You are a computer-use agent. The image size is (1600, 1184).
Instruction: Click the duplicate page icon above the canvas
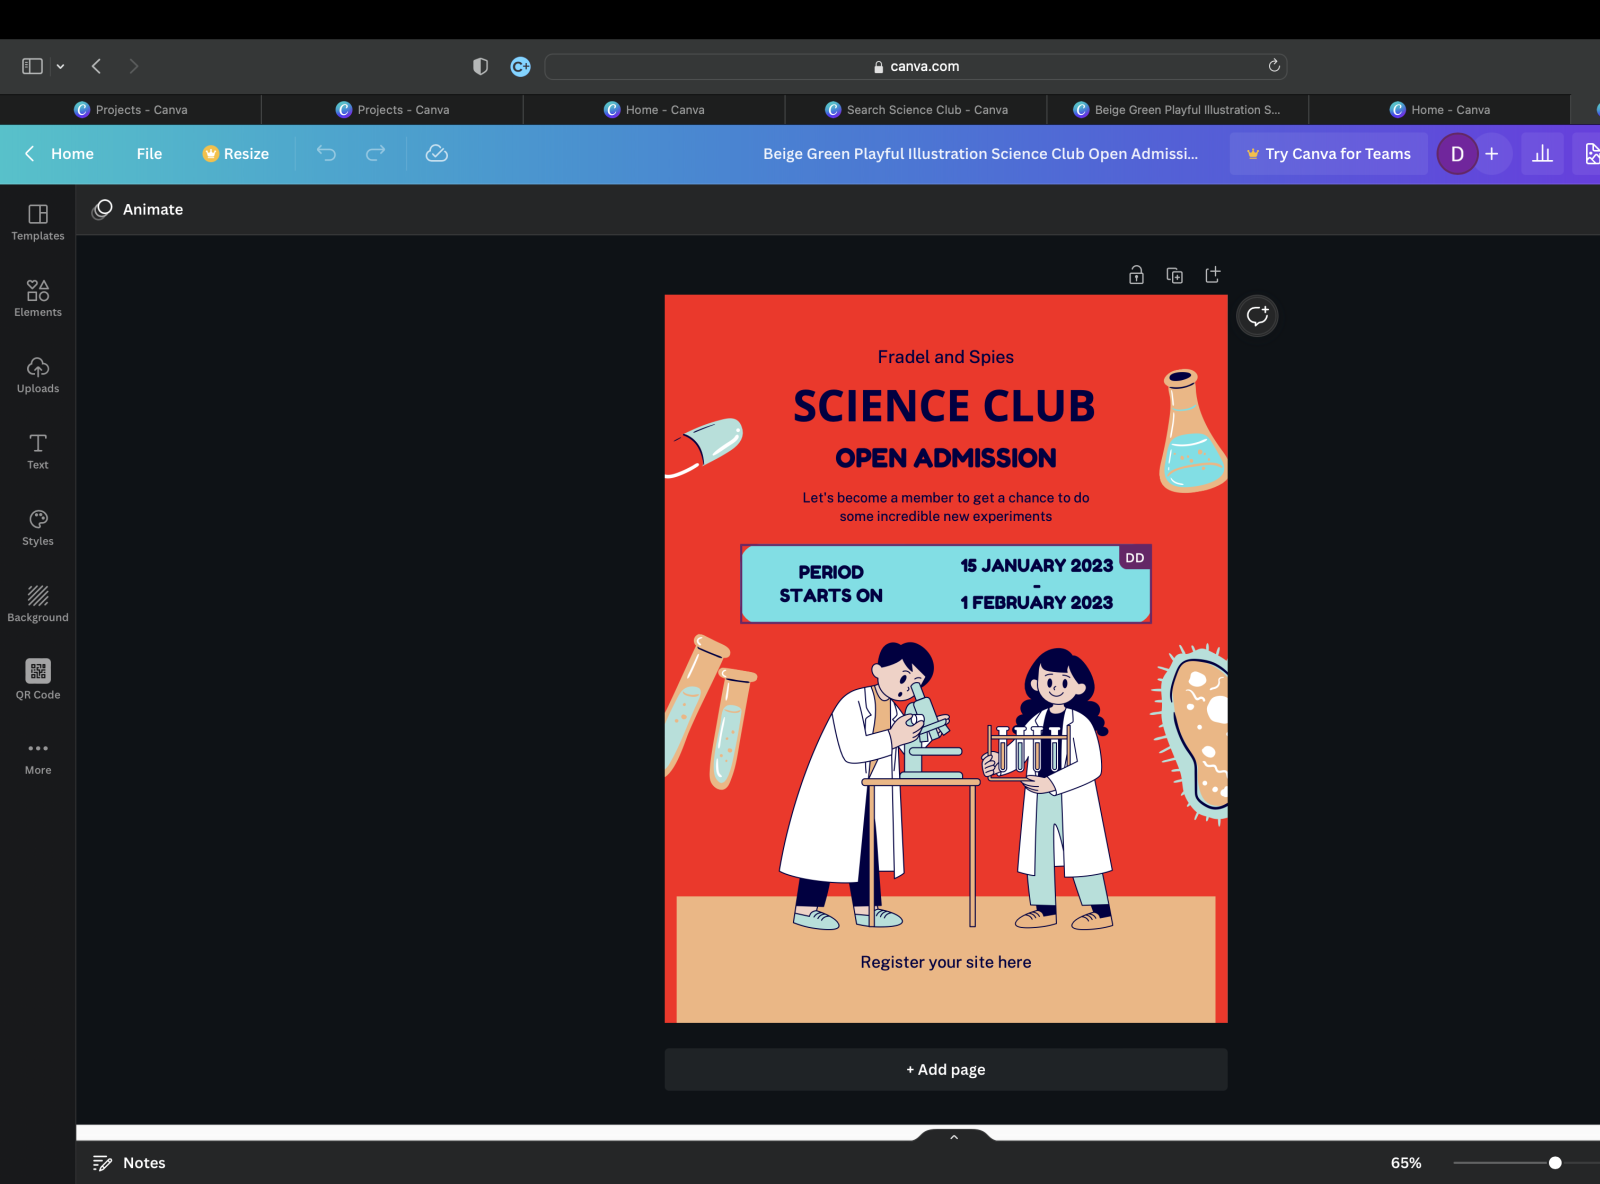point(1175,274)
